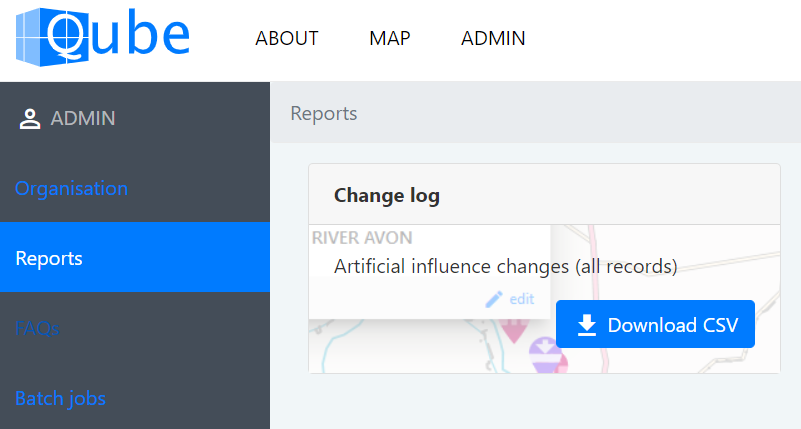Click the ADMIN label in sidebar header

point(83,119)
